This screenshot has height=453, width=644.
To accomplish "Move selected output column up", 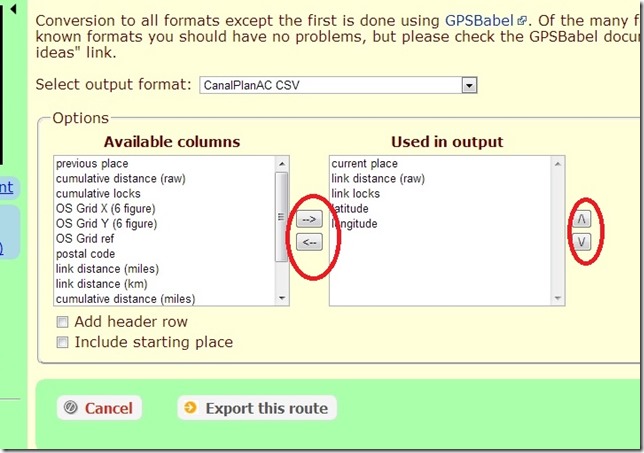I will pos(581,219).
